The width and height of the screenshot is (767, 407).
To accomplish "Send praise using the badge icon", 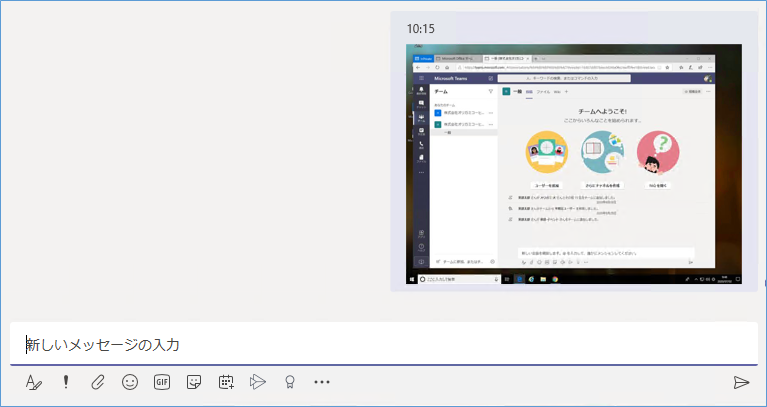I will click(289, 381).
